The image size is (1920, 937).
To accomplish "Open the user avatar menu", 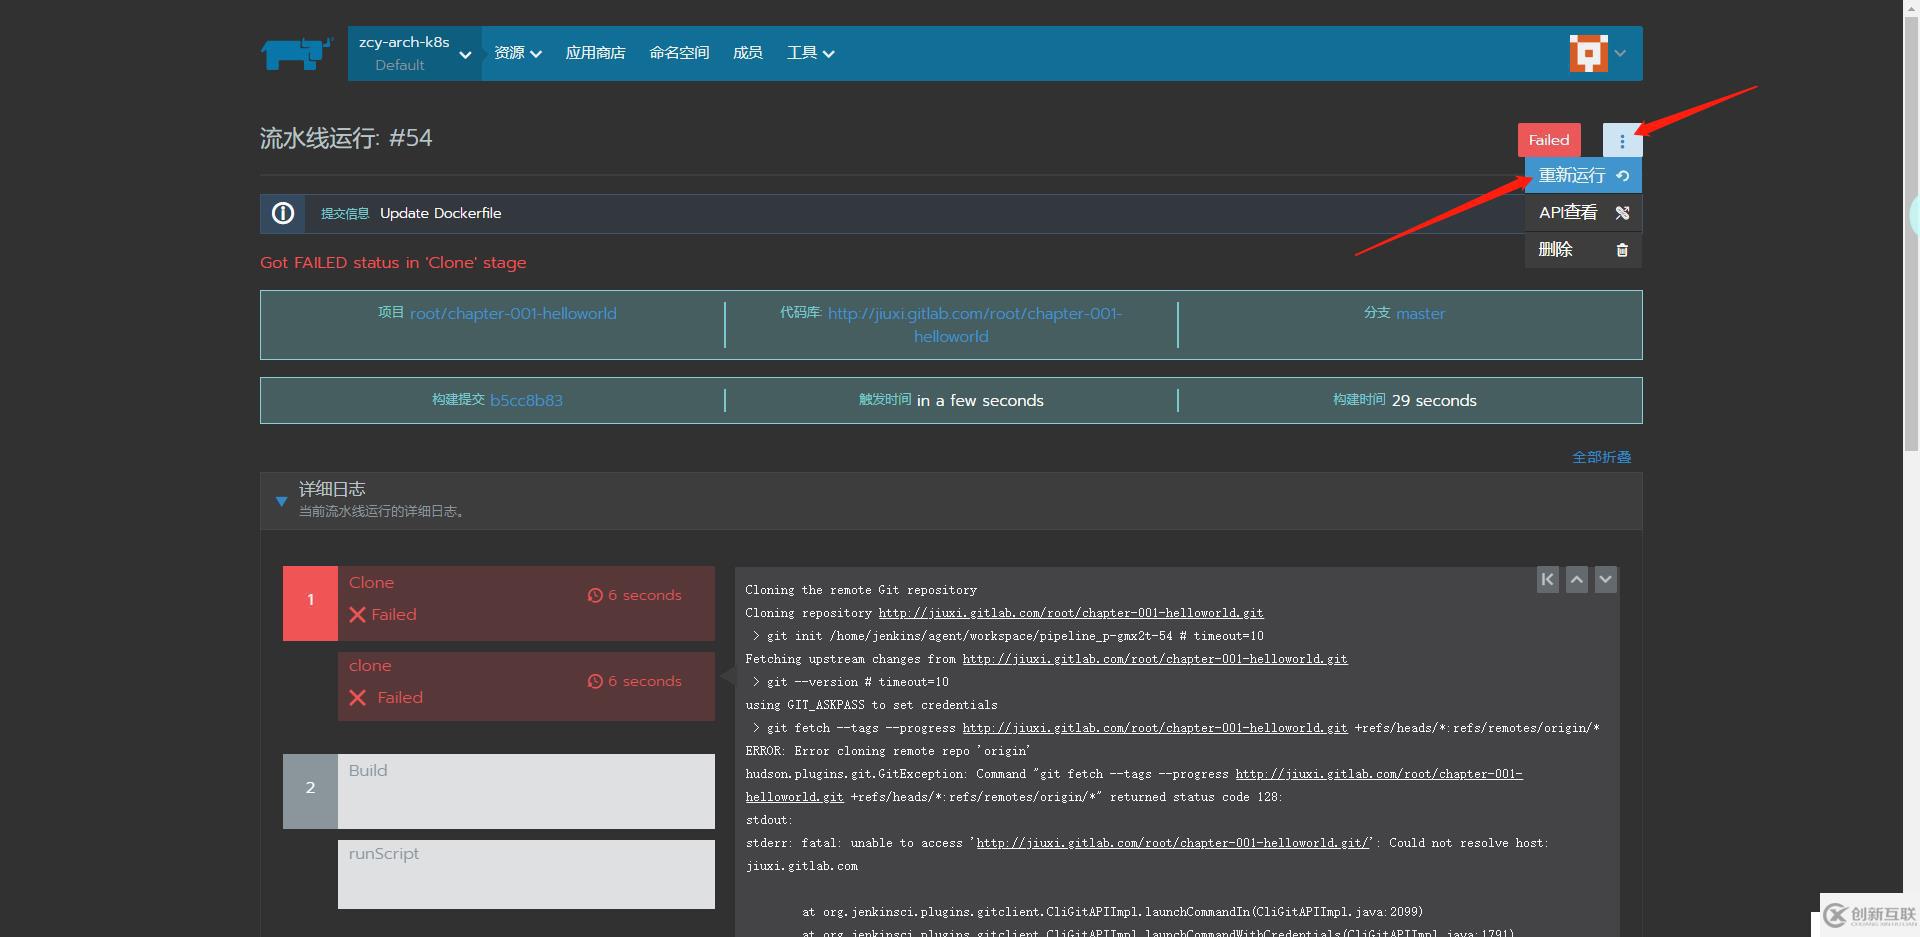I will 1588,53.
